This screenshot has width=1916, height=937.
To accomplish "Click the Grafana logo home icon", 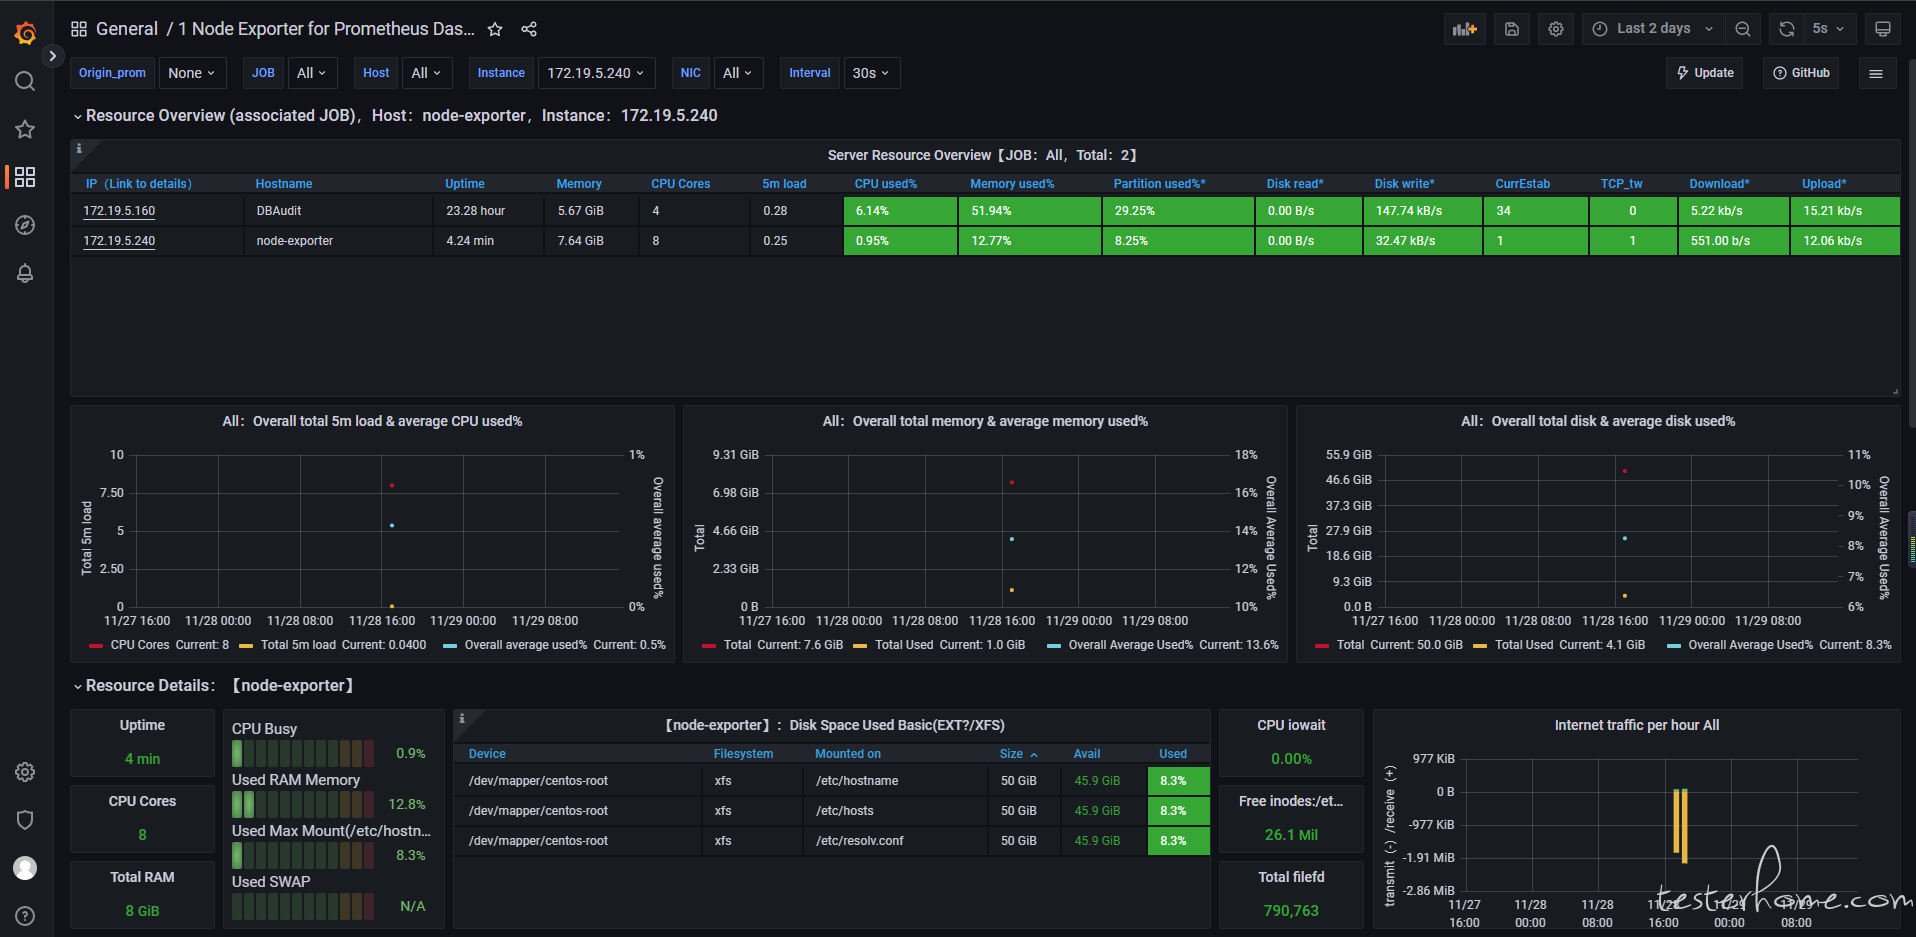I will pyautogui.click(x=26, y=33).
